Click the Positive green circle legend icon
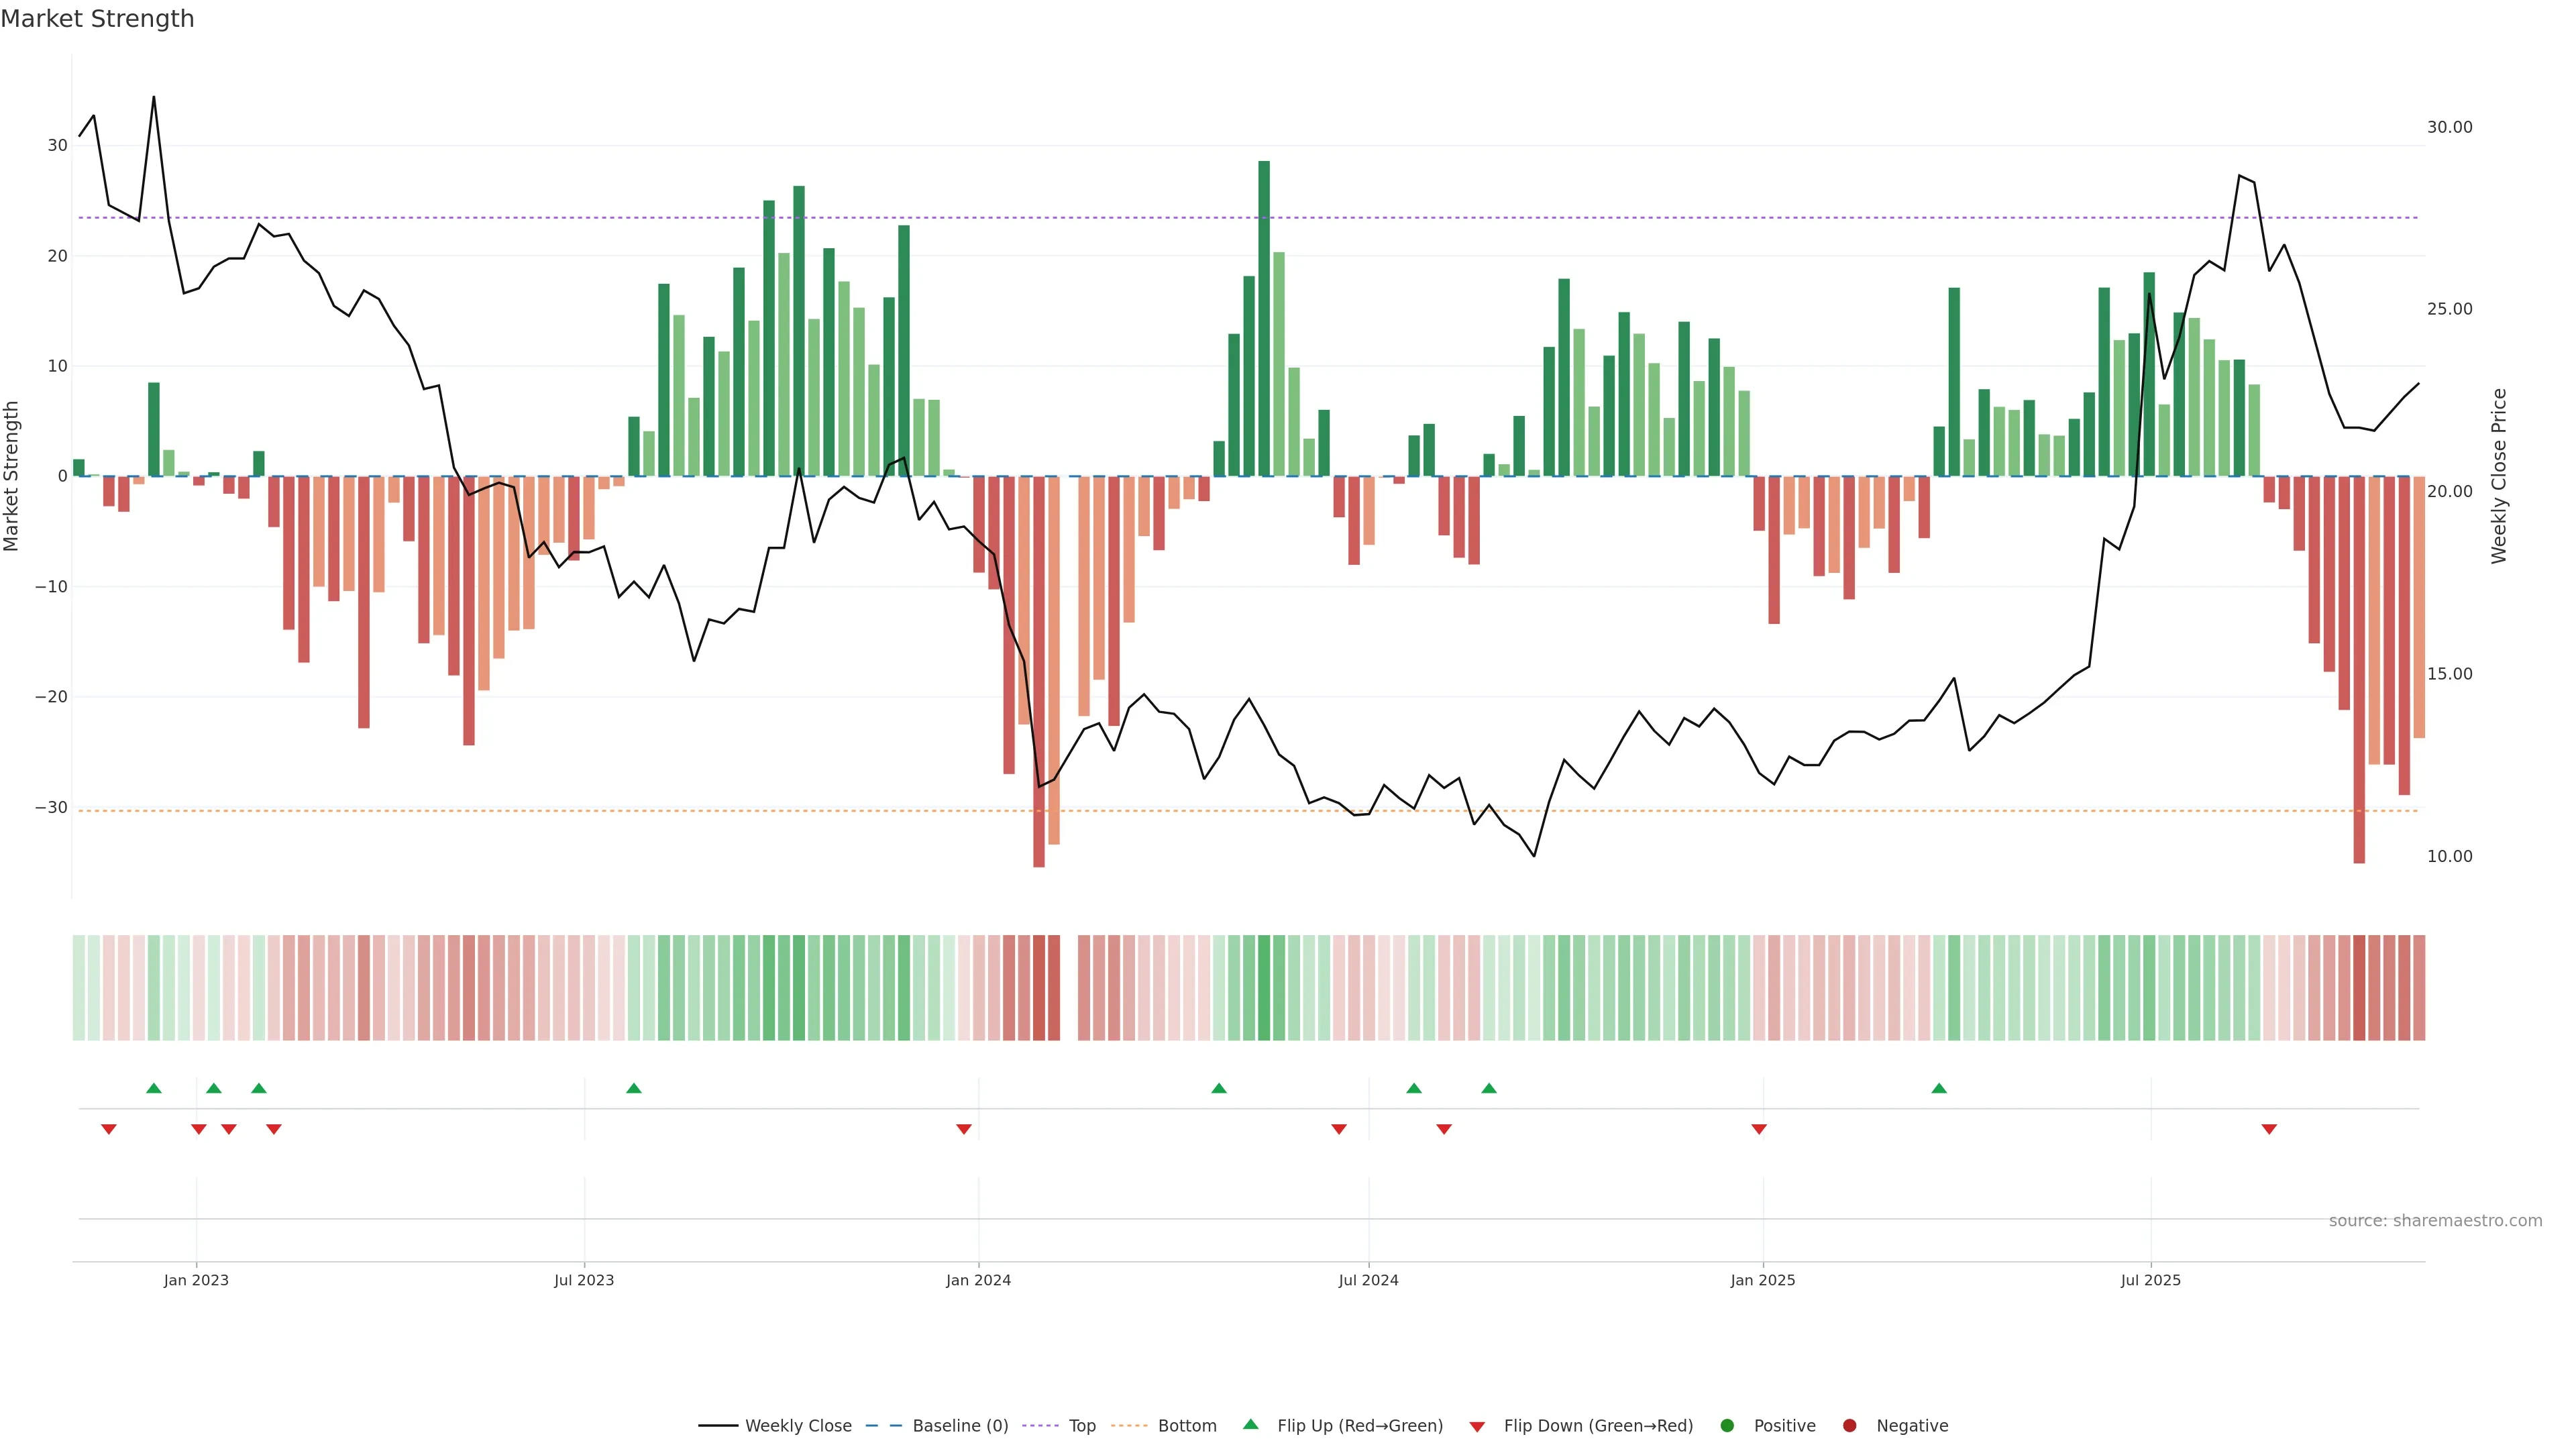Screen dimensions: 2576x1449 pyautogui.click(x=1727, y=1426)
